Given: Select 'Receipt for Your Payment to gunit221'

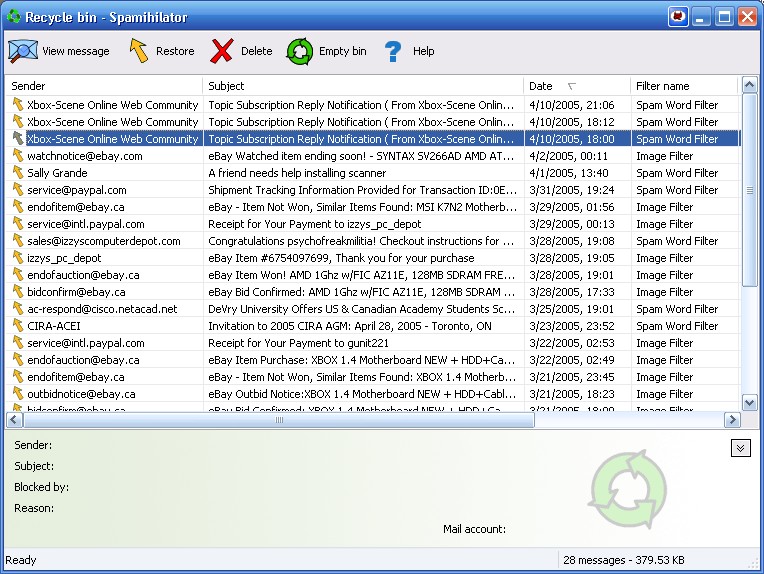Looking at the screenshot, I should (x=298, y=343).
